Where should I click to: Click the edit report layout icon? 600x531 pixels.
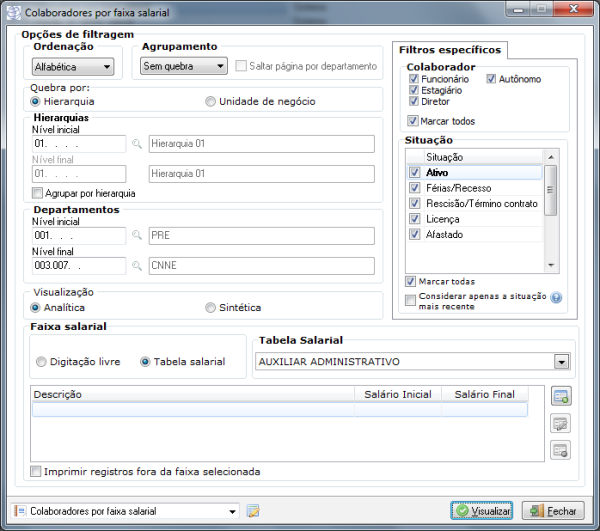(x=253, y=511)
